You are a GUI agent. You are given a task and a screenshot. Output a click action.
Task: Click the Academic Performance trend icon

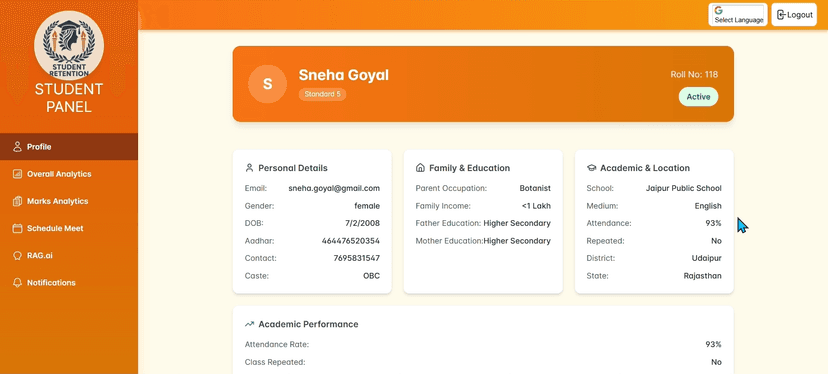coord(249,324)
